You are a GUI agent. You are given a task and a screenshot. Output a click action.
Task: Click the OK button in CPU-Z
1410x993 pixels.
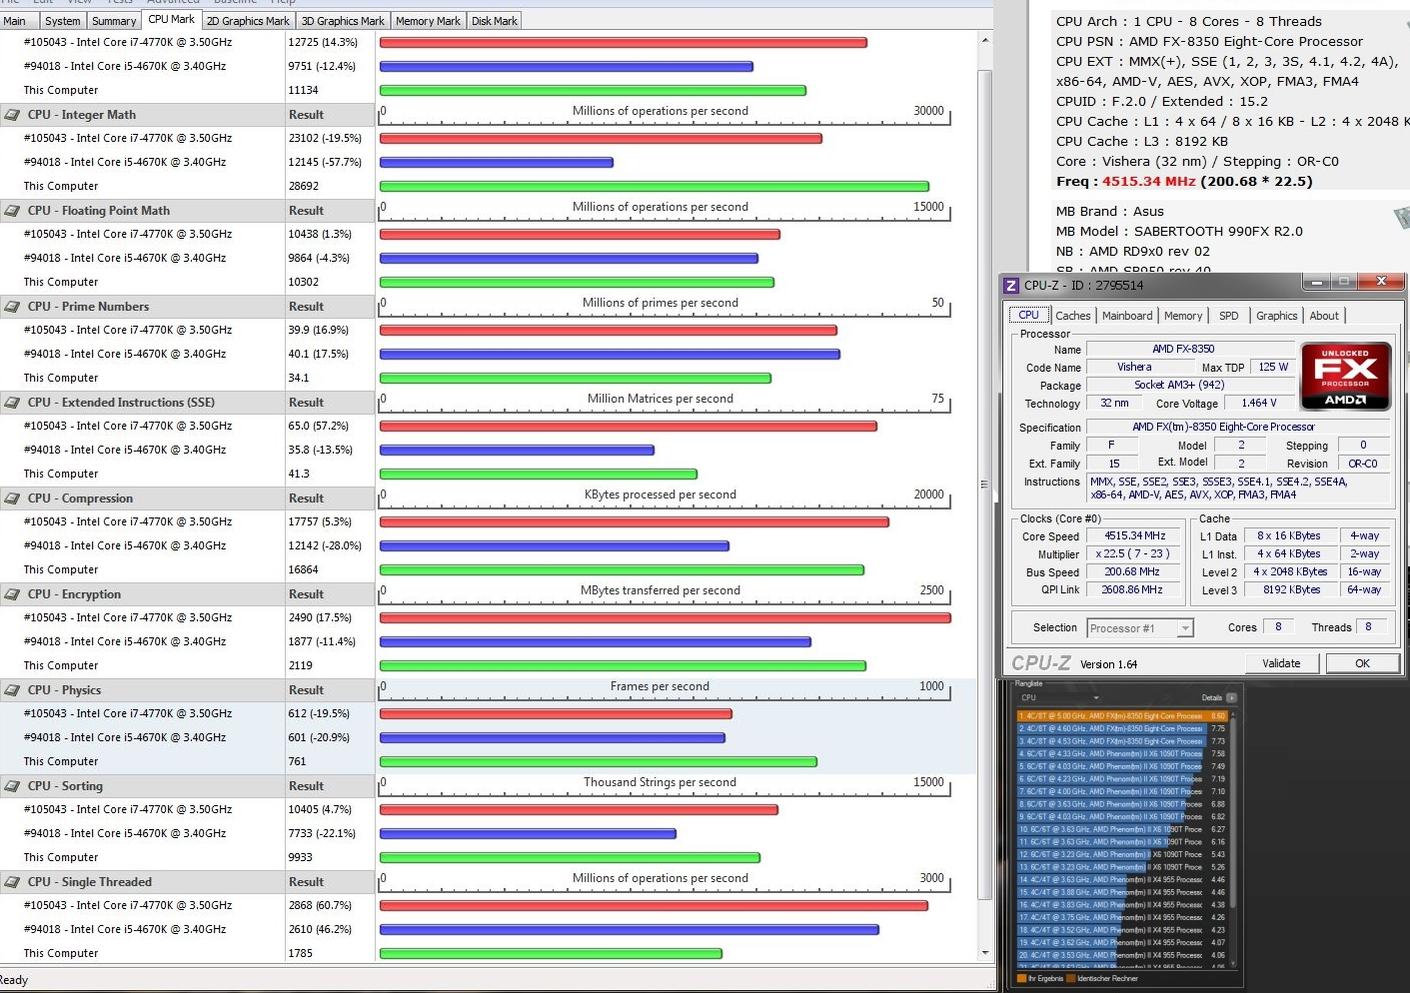1362,663
